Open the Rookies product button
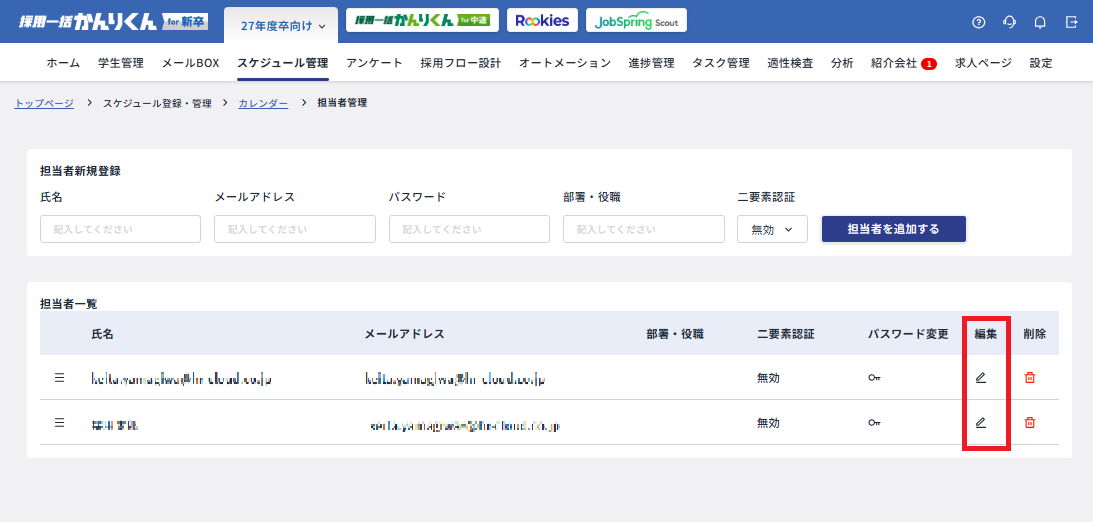The width and height of the screenshot is (1093, 522). point(542,20)
